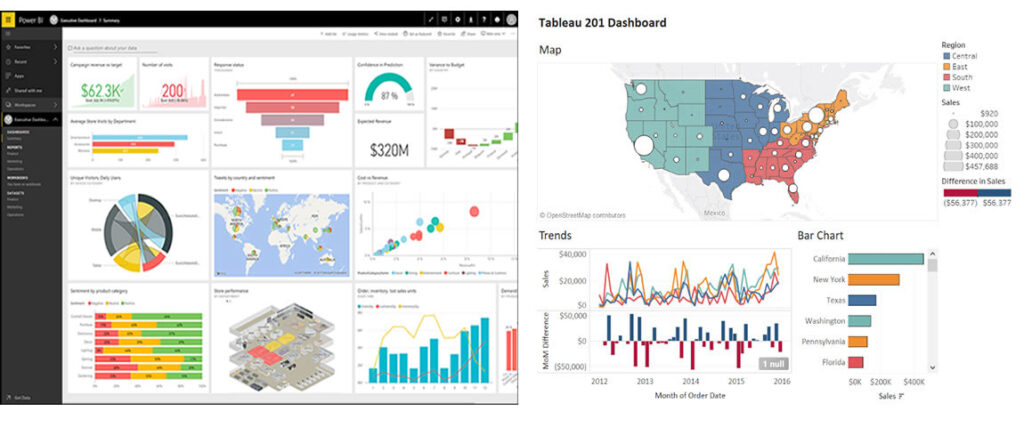This screenshot has height=427, width=1024.
Task: Open the Unique Visitors chord chart tile
Action: (x=138, y=225)
